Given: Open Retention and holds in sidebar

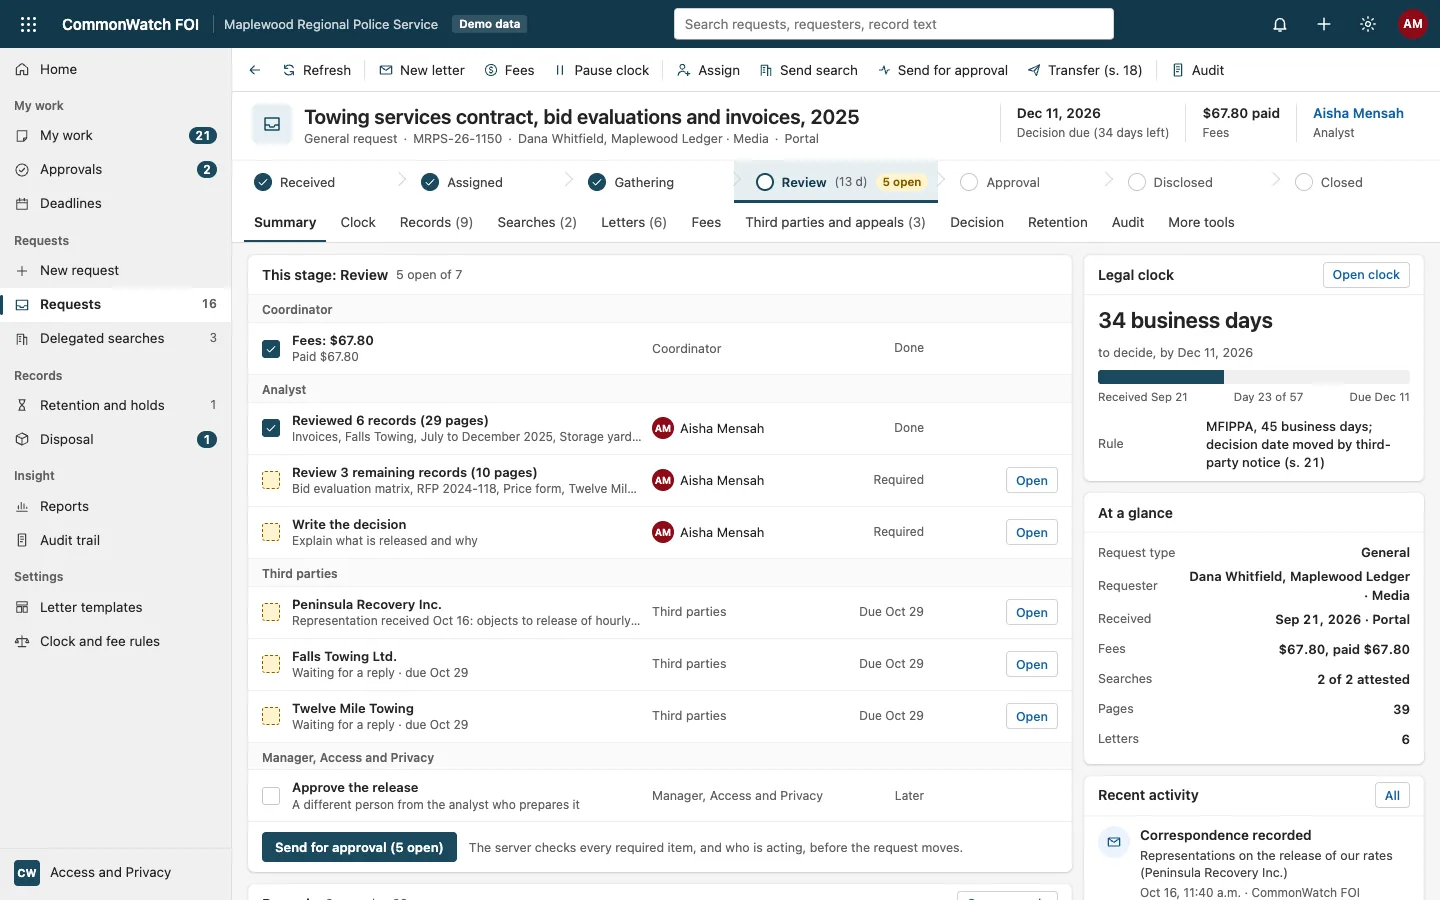Looking at the screenshot, I should 116,405.
